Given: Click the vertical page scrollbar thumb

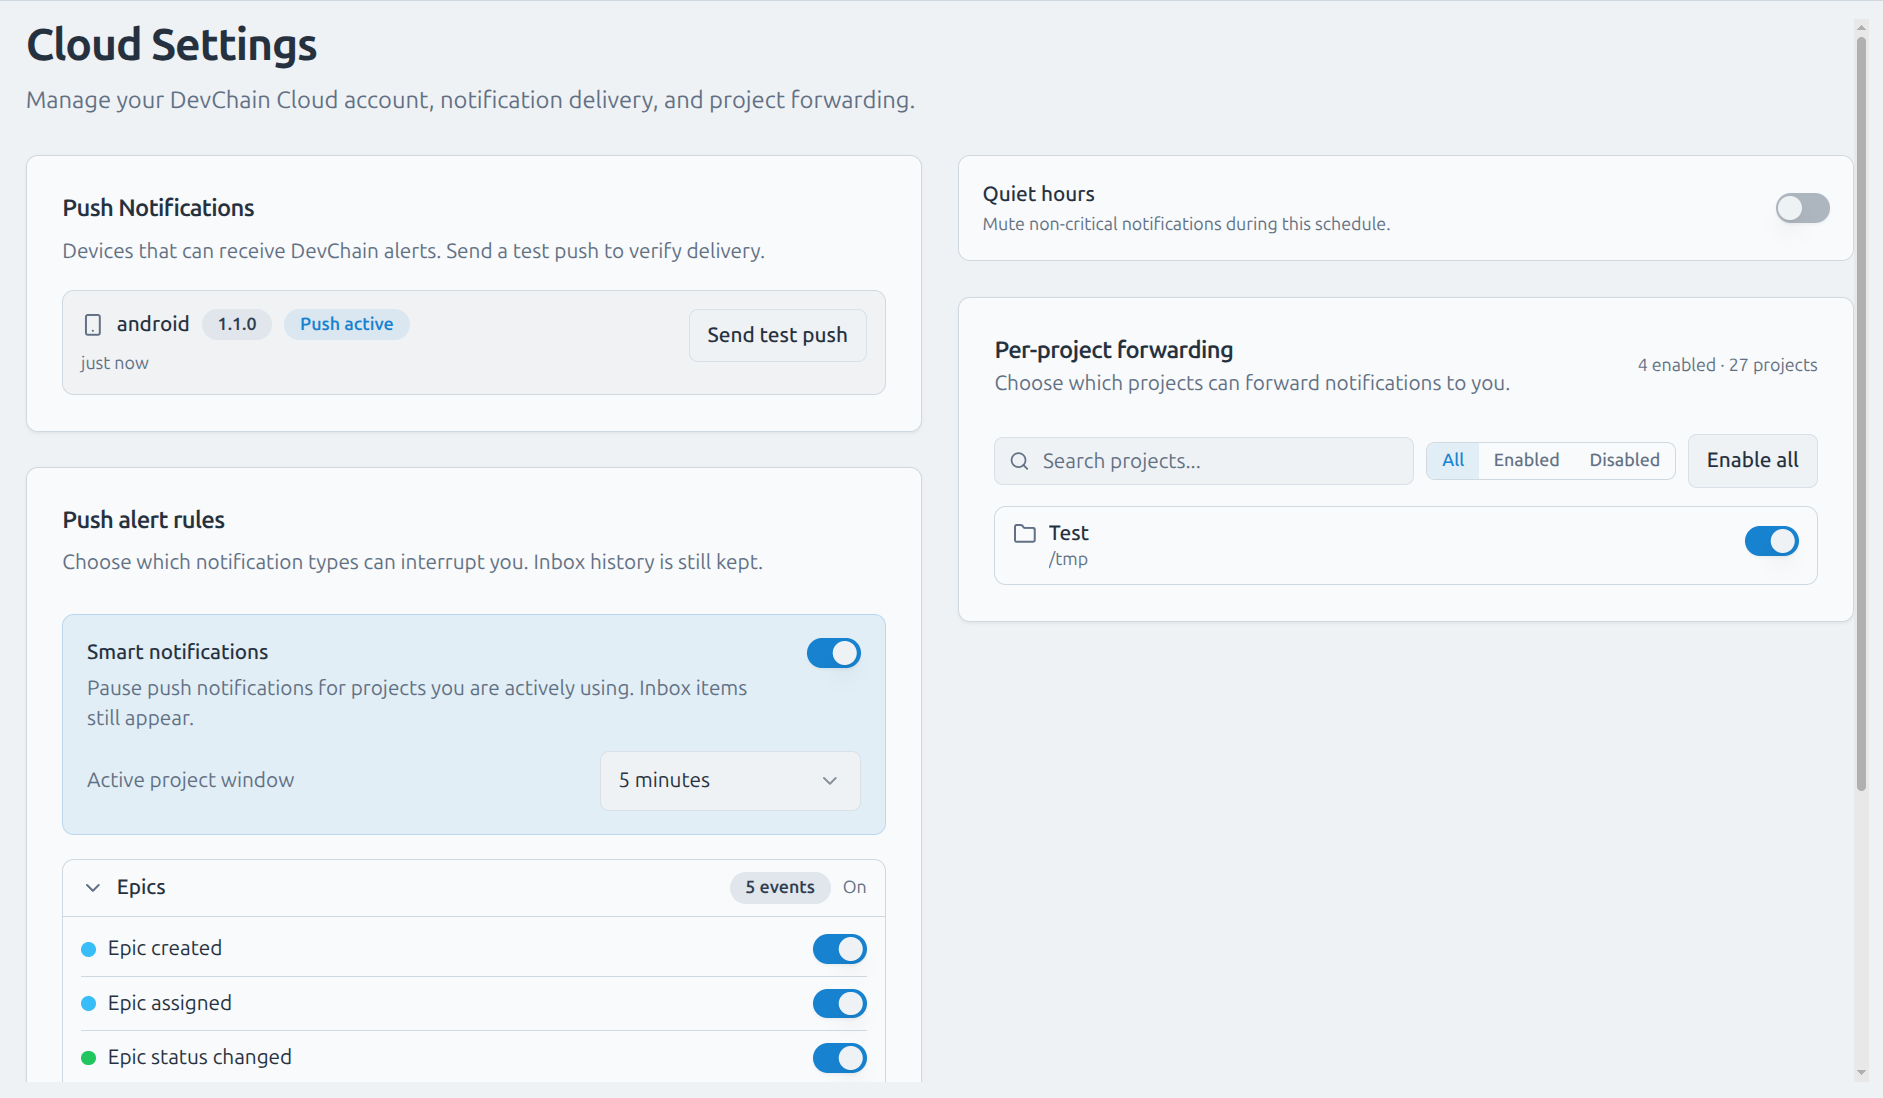Looking at the screenshot, I should (x=1861, y=415).
